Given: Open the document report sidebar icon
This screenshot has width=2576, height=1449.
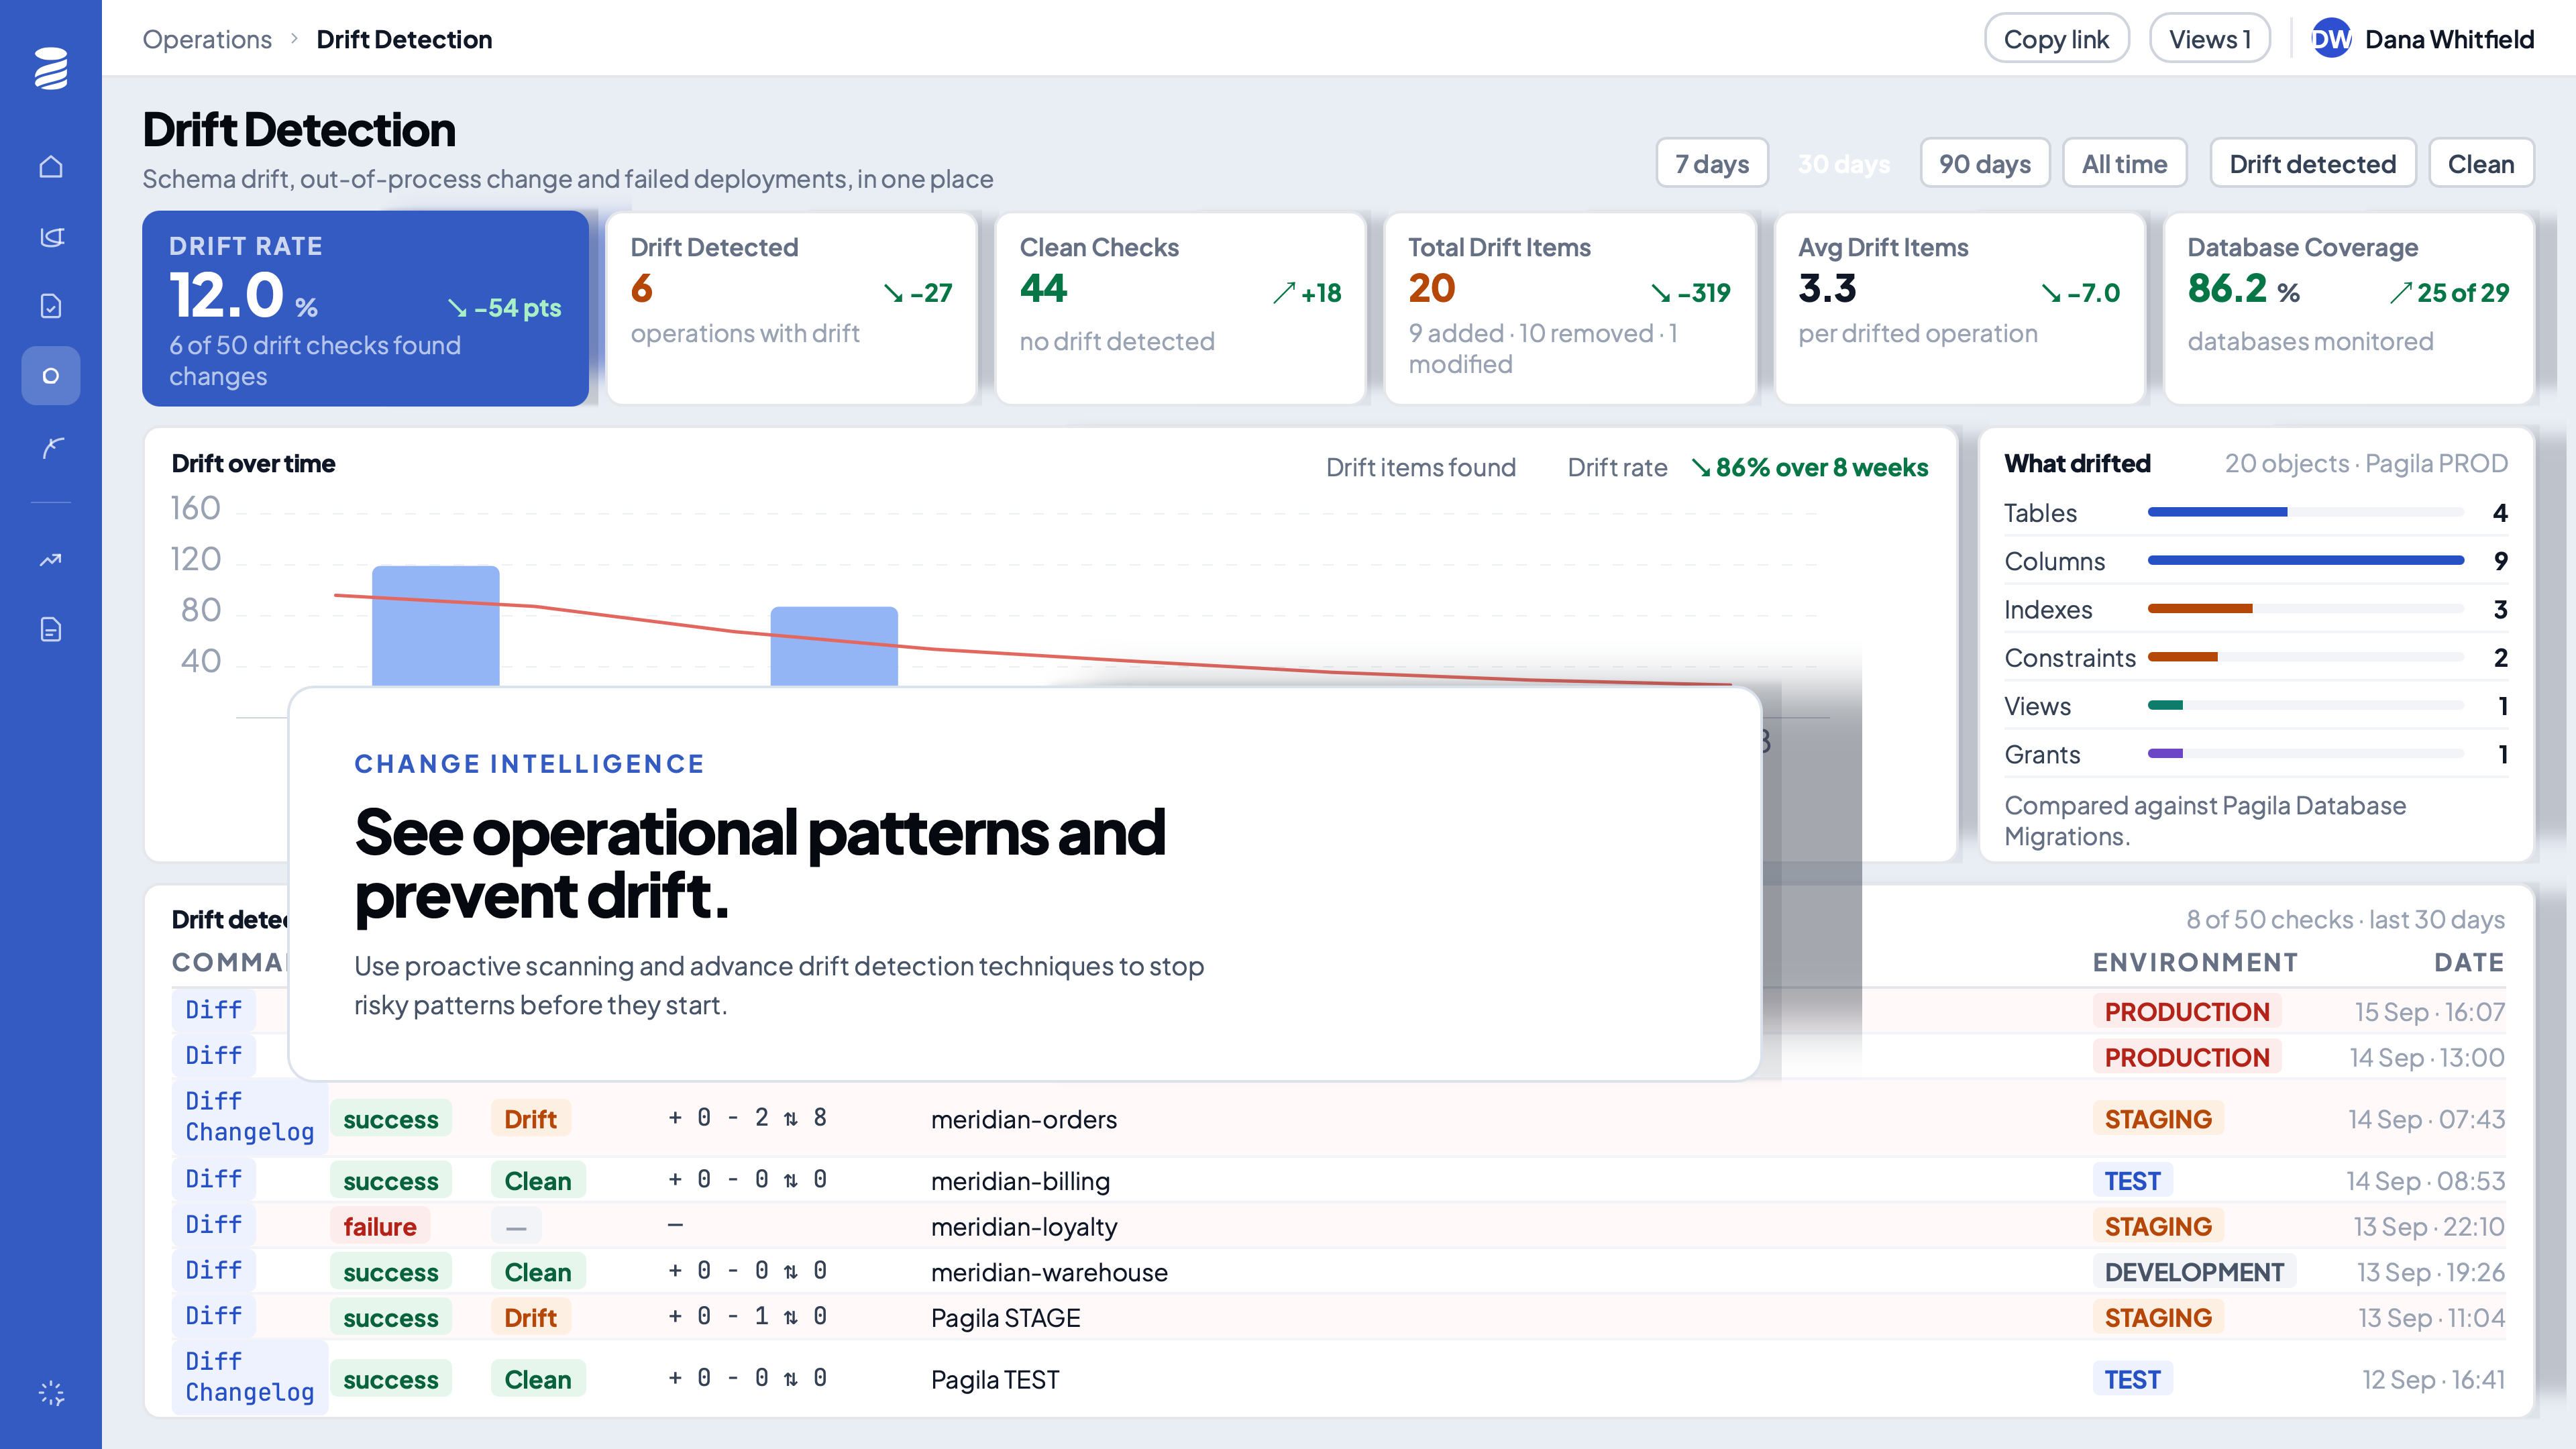Looking at the screenshot, I should point(51,630).
